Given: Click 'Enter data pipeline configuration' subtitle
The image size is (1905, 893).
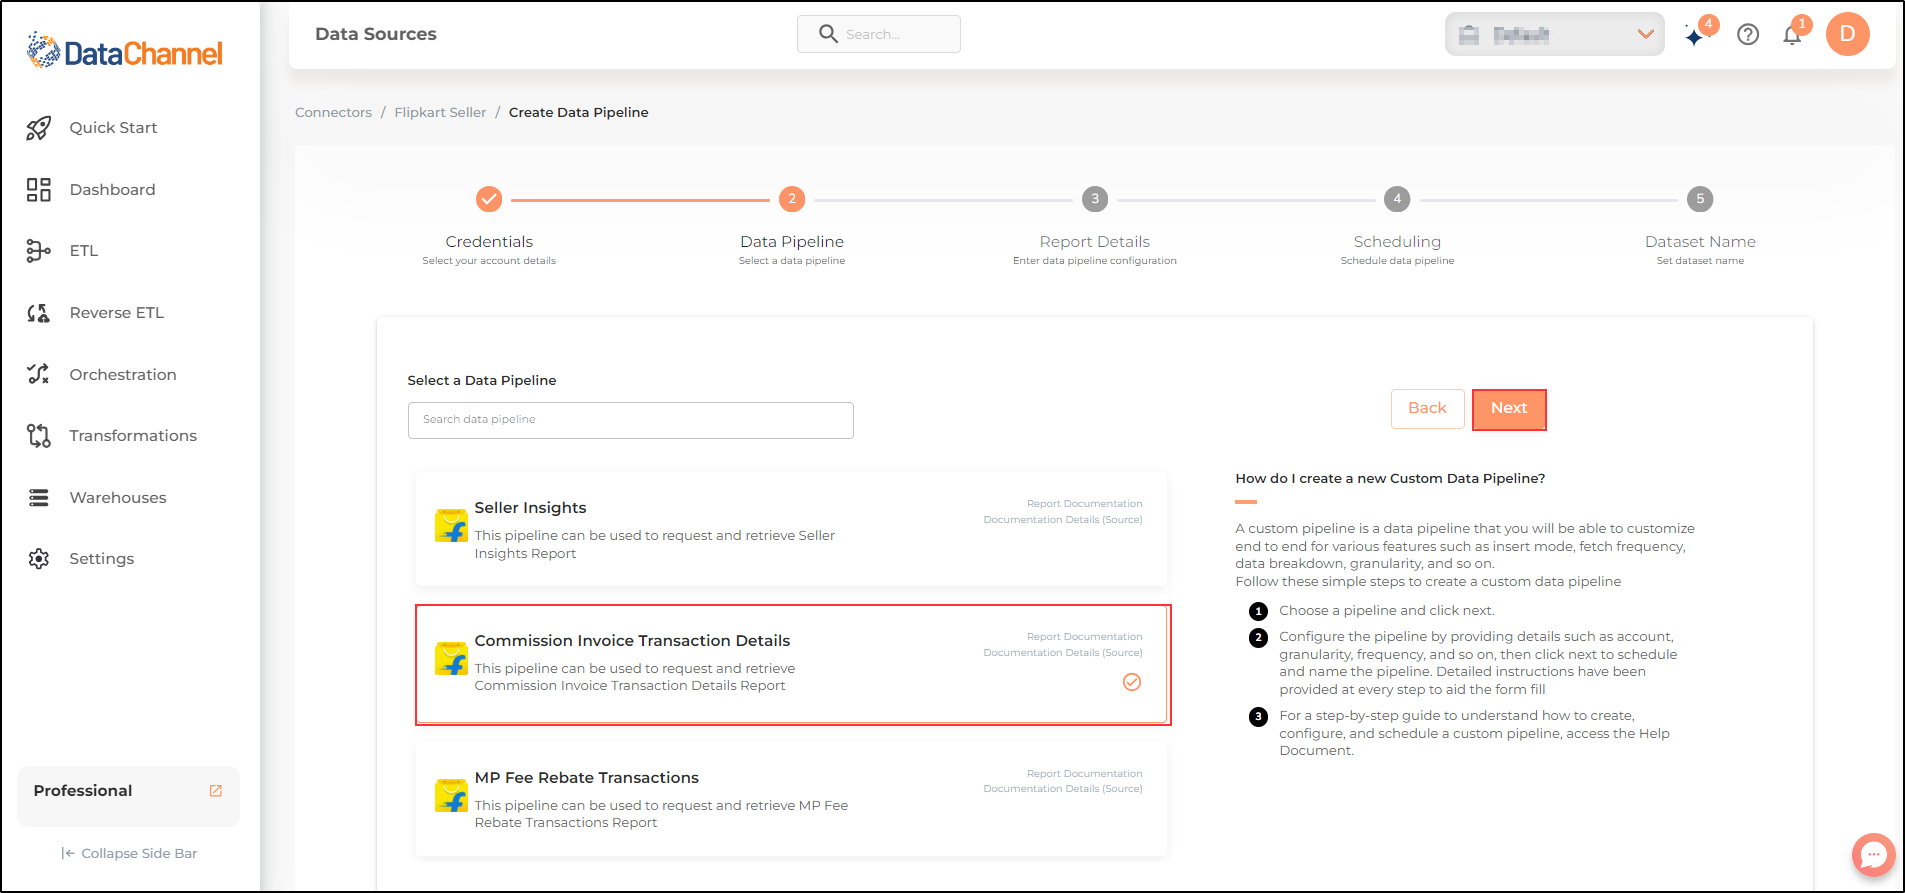Looking at the screenshot, I should [1095, 261].
